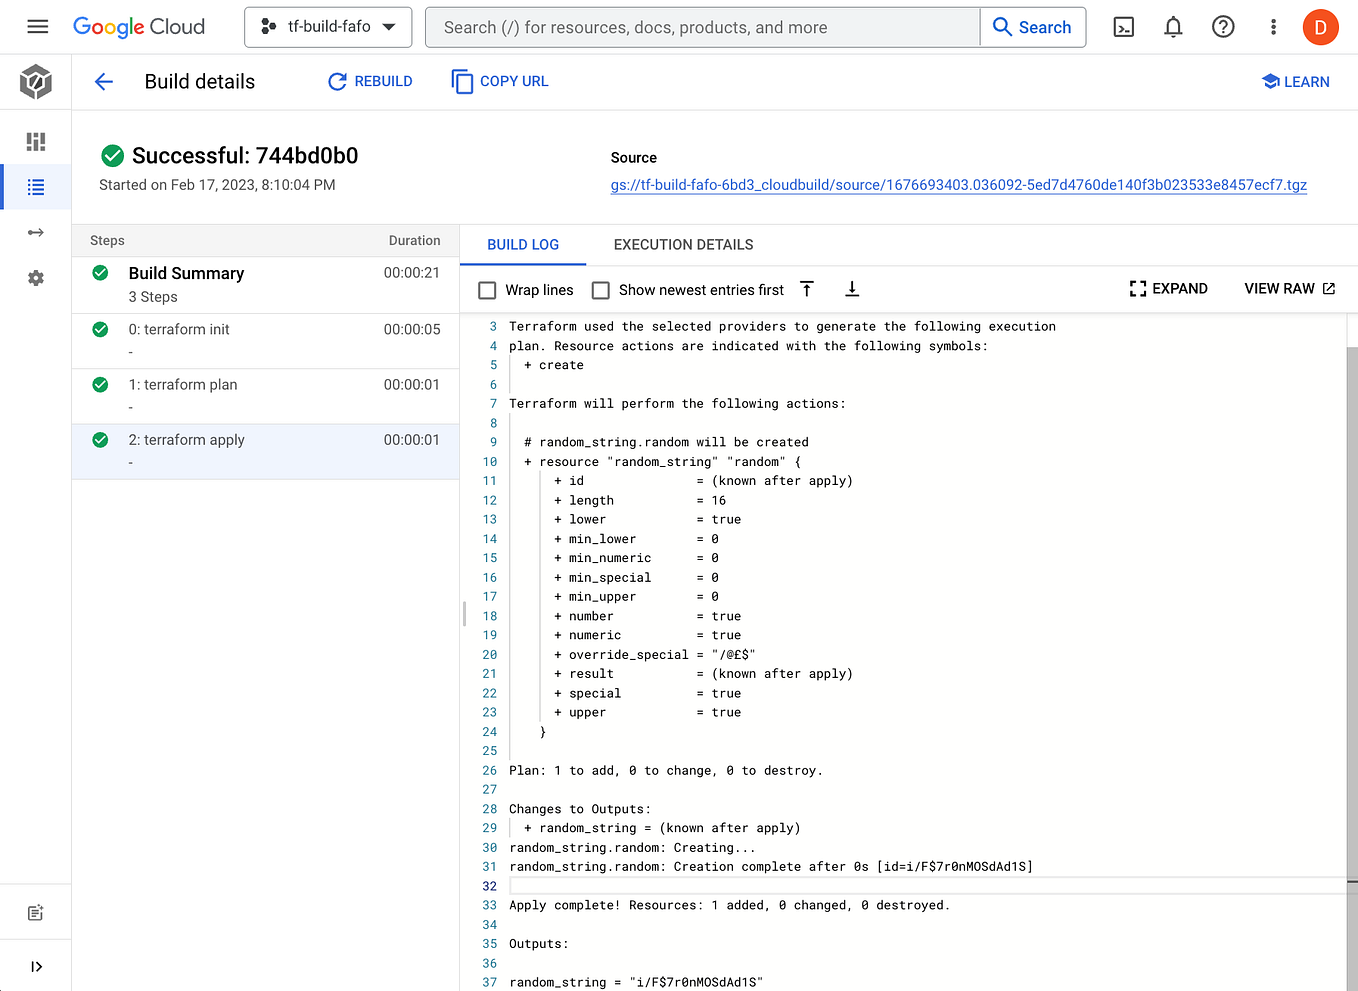The height and width of the screenshot is (991, 1358).
Task: Open the source tgz storage link
Action: 957,186
